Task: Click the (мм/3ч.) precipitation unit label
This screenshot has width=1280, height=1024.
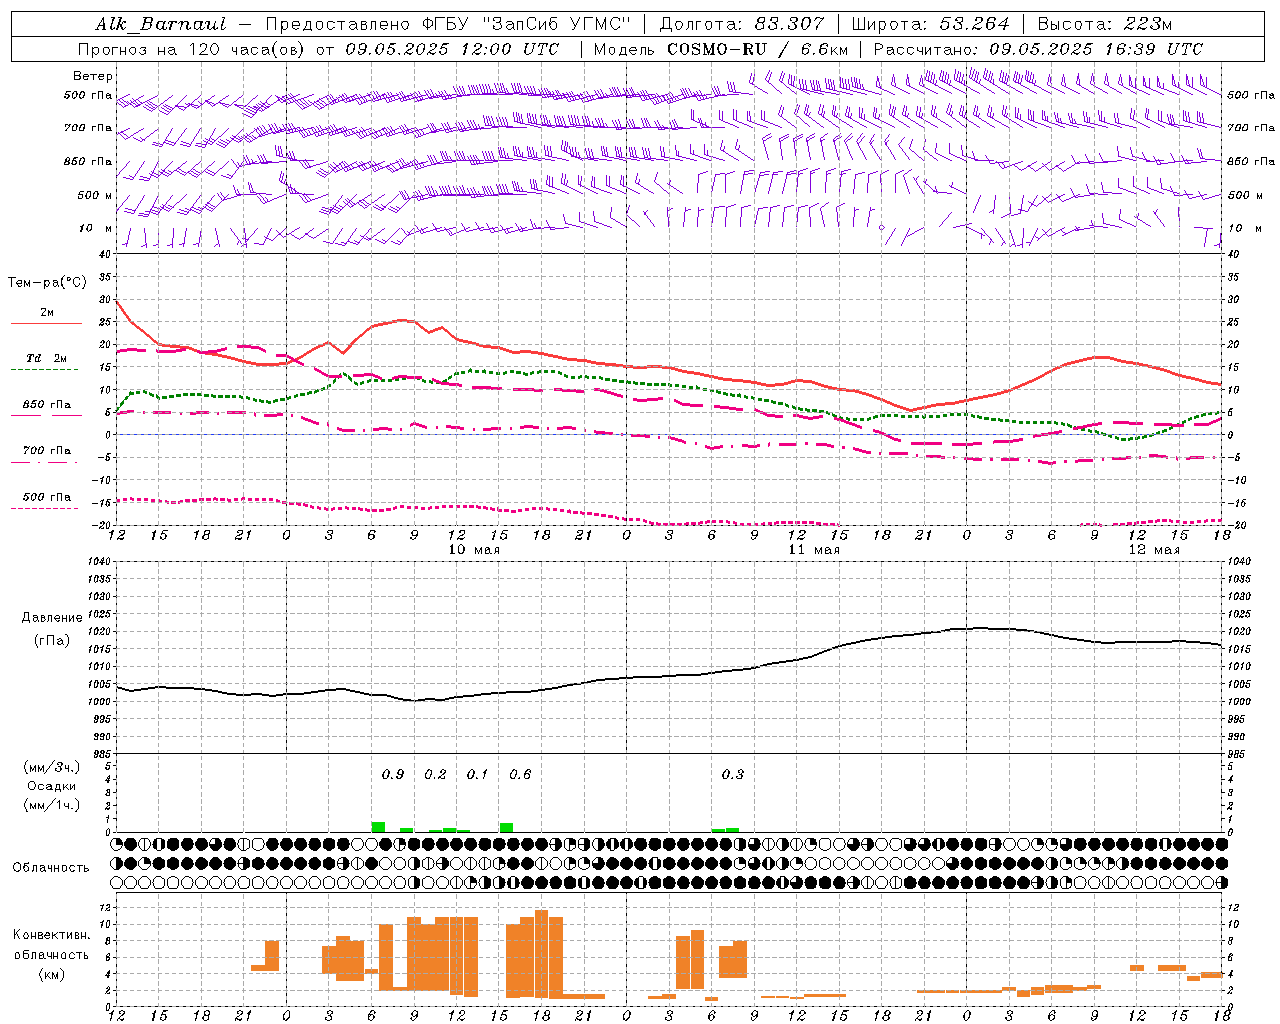Action: pos(52,767)
